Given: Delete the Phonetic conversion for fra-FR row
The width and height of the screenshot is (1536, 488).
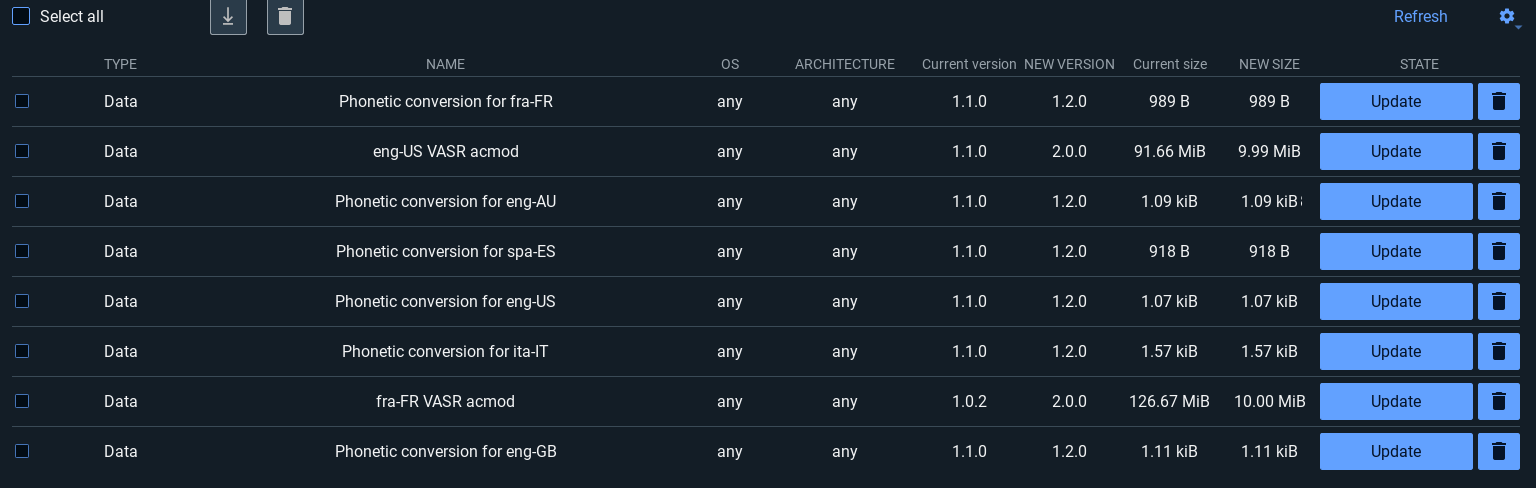Looking at the screenshot, I should click(1498, 101).
